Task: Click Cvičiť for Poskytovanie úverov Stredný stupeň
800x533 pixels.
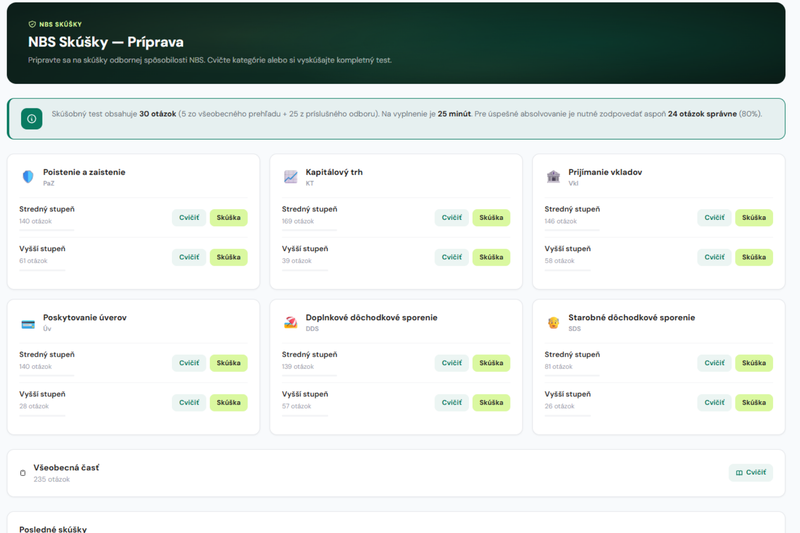Action: (189, 363)
